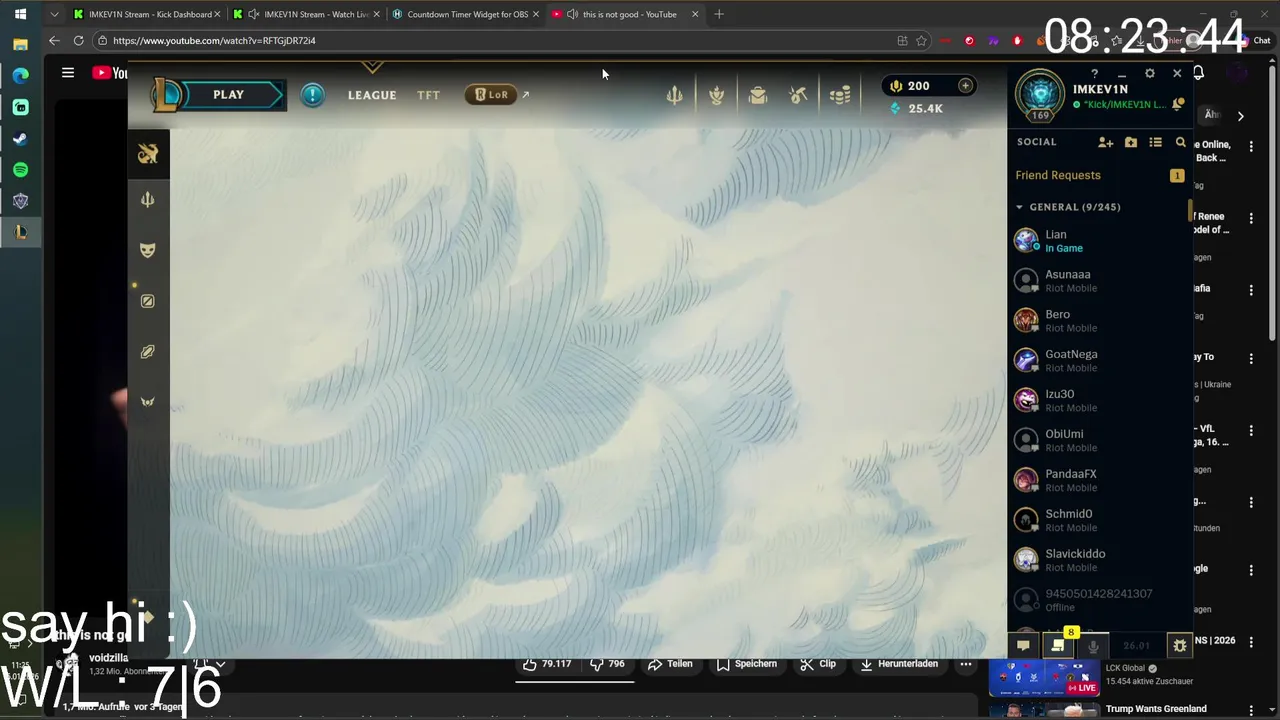
Task: Go back in the browser
Action: point(54,41)
